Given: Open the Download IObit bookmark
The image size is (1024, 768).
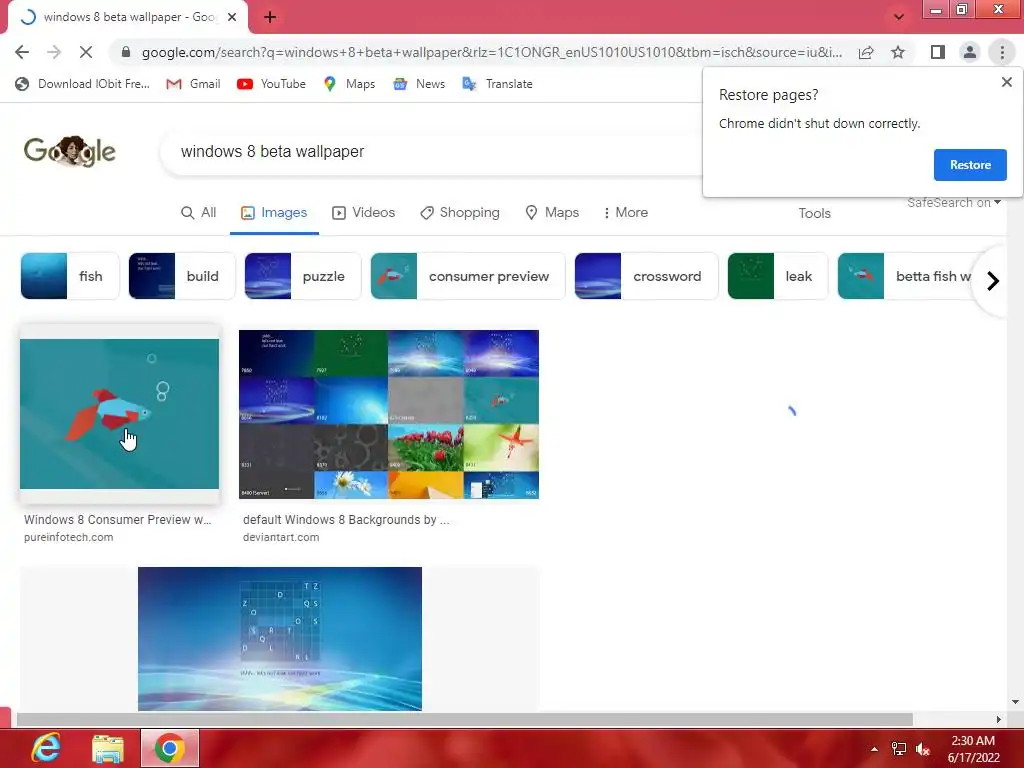Looking at the screenshot, I should (82, 84).
